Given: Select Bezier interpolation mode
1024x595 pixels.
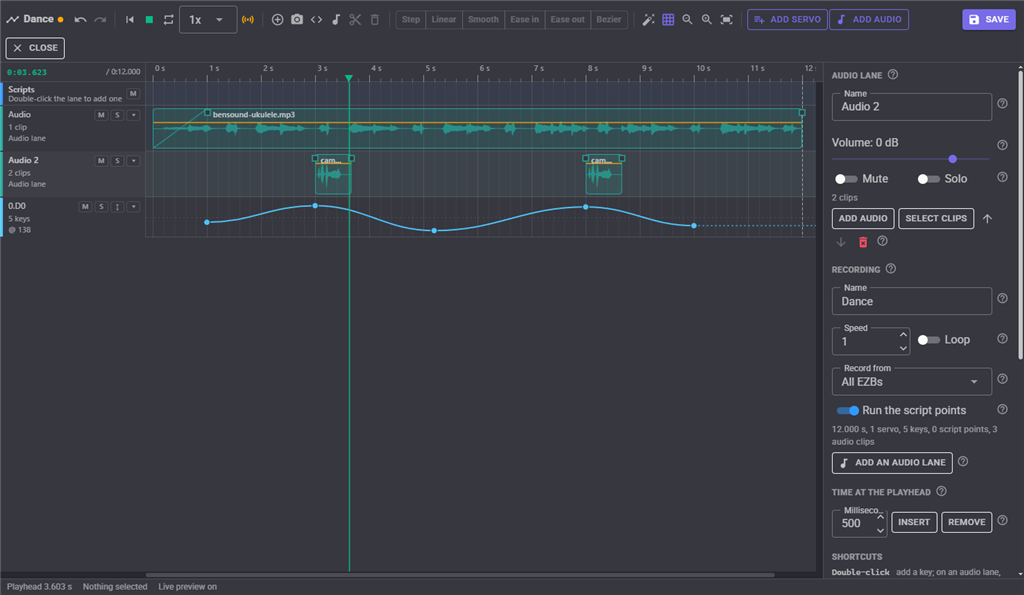Looking at the screenshot, I should click(609, 20).
